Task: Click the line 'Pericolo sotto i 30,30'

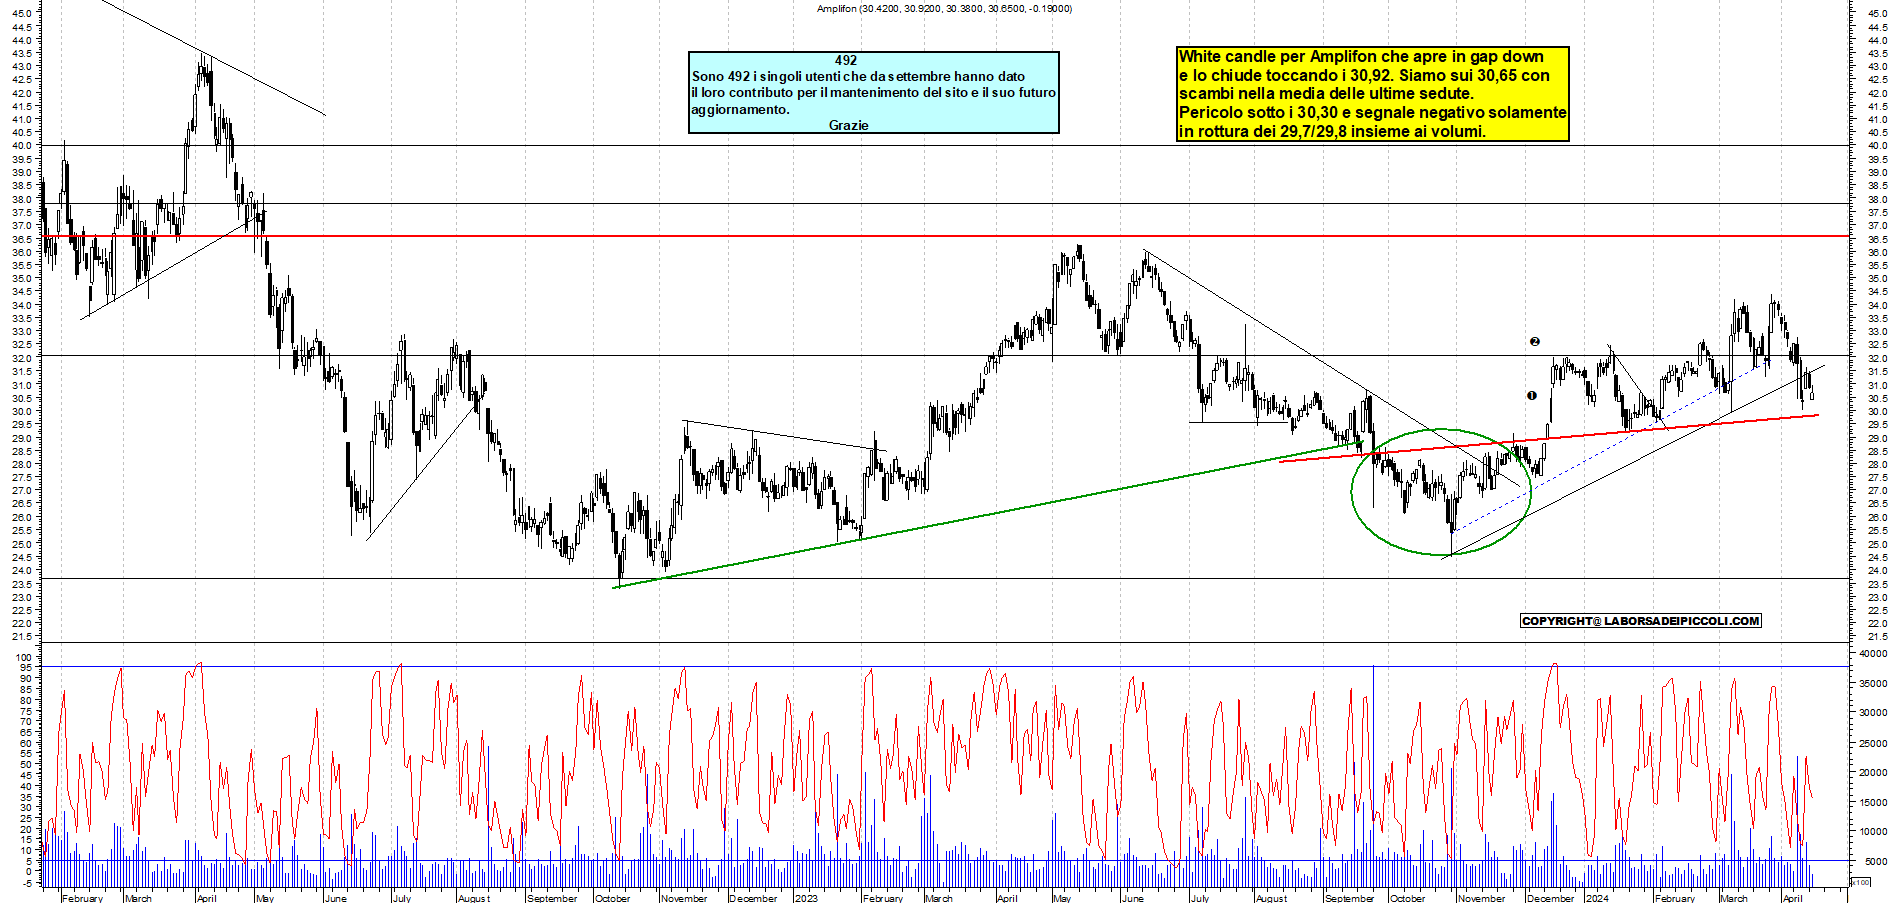Action: 1372,112
